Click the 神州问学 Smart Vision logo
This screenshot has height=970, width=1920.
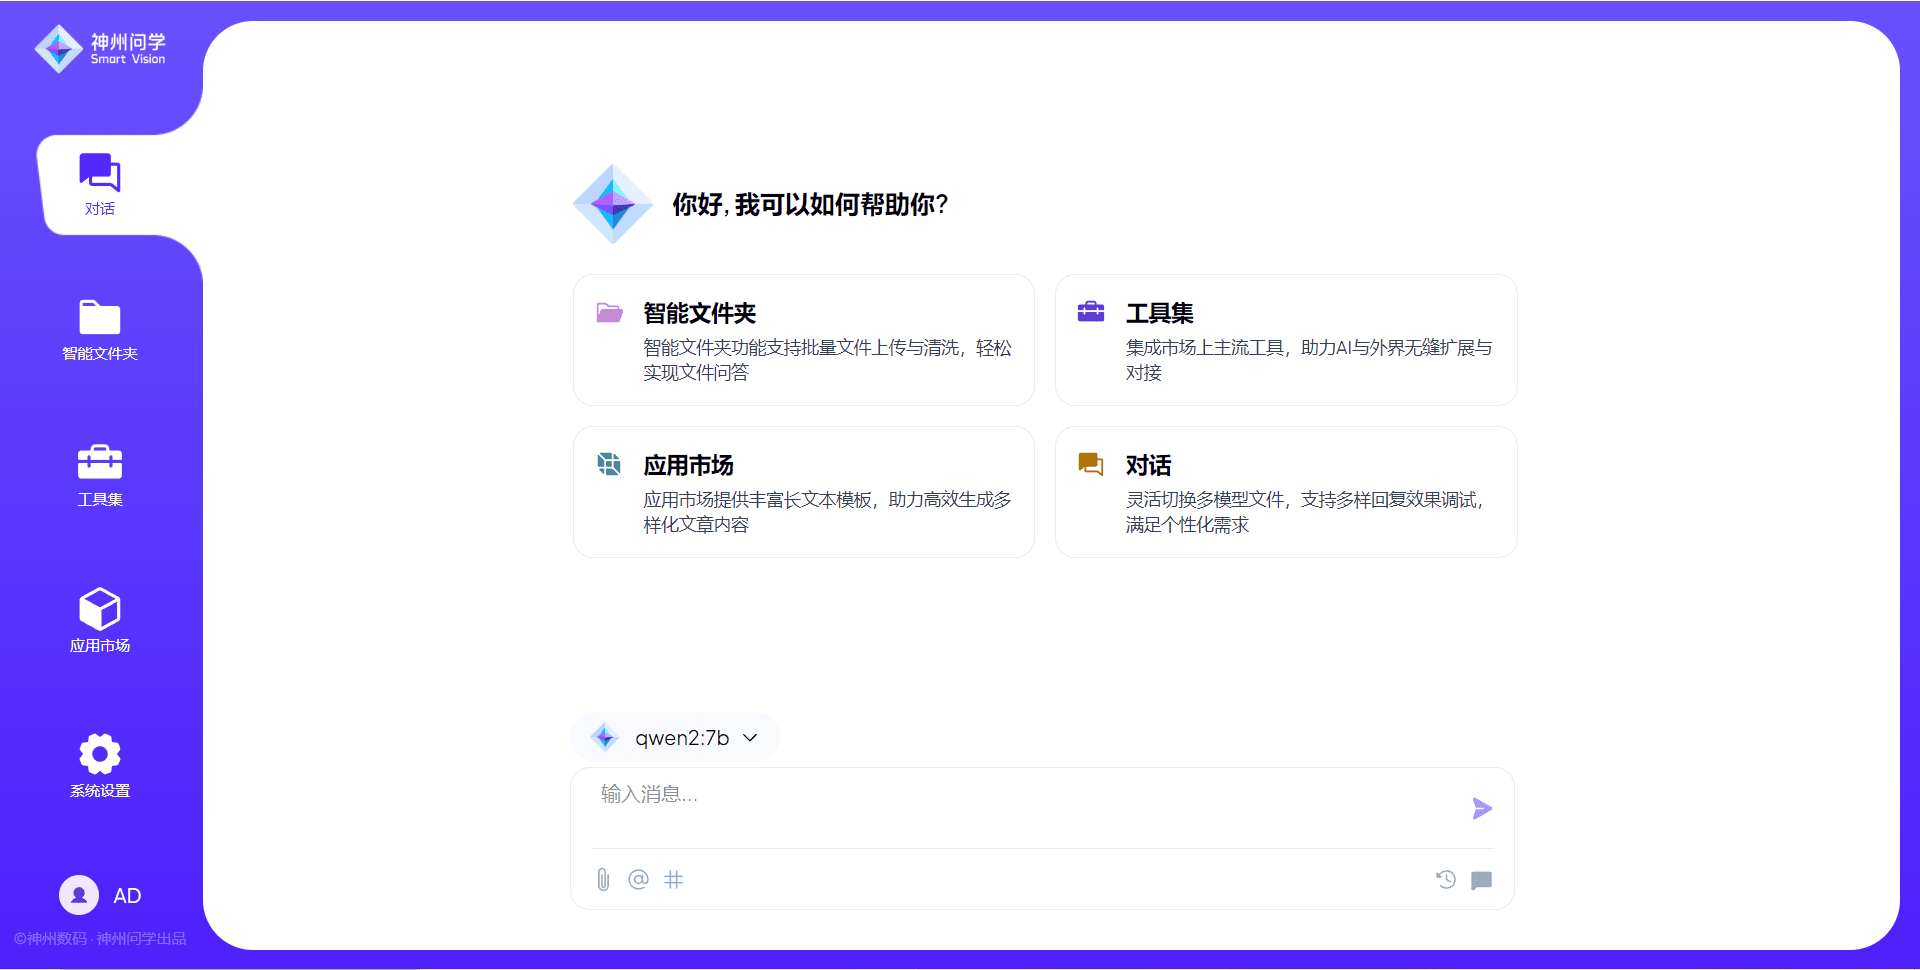(x=100, y=48)
